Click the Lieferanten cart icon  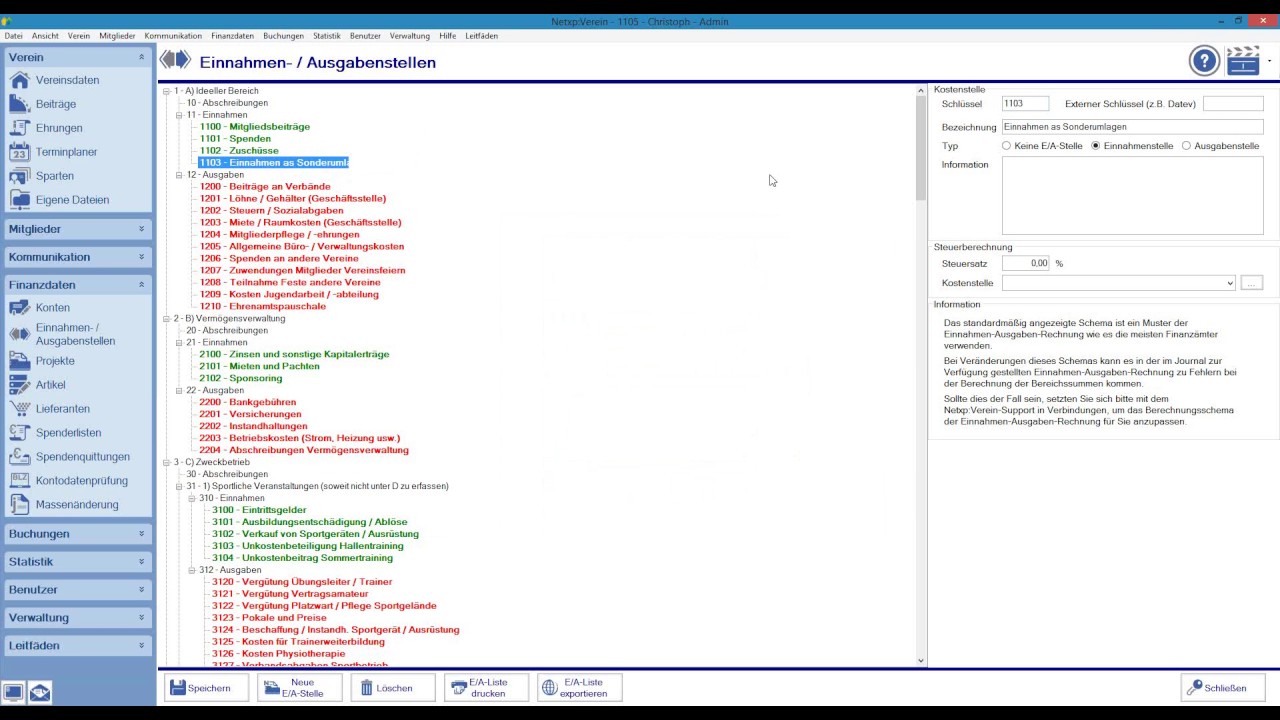(20, 409)
